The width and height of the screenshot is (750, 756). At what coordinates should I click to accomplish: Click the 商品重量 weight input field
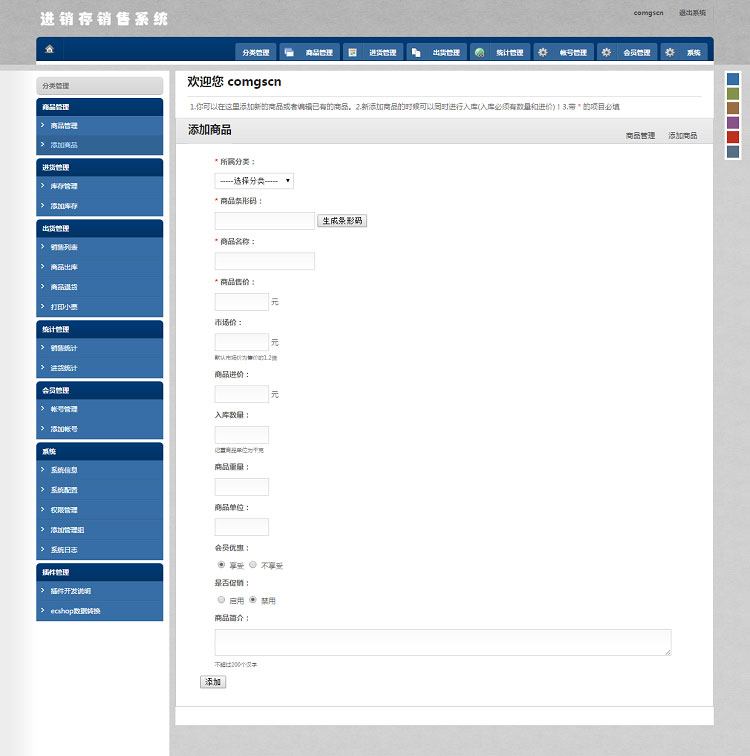point(241,486)
